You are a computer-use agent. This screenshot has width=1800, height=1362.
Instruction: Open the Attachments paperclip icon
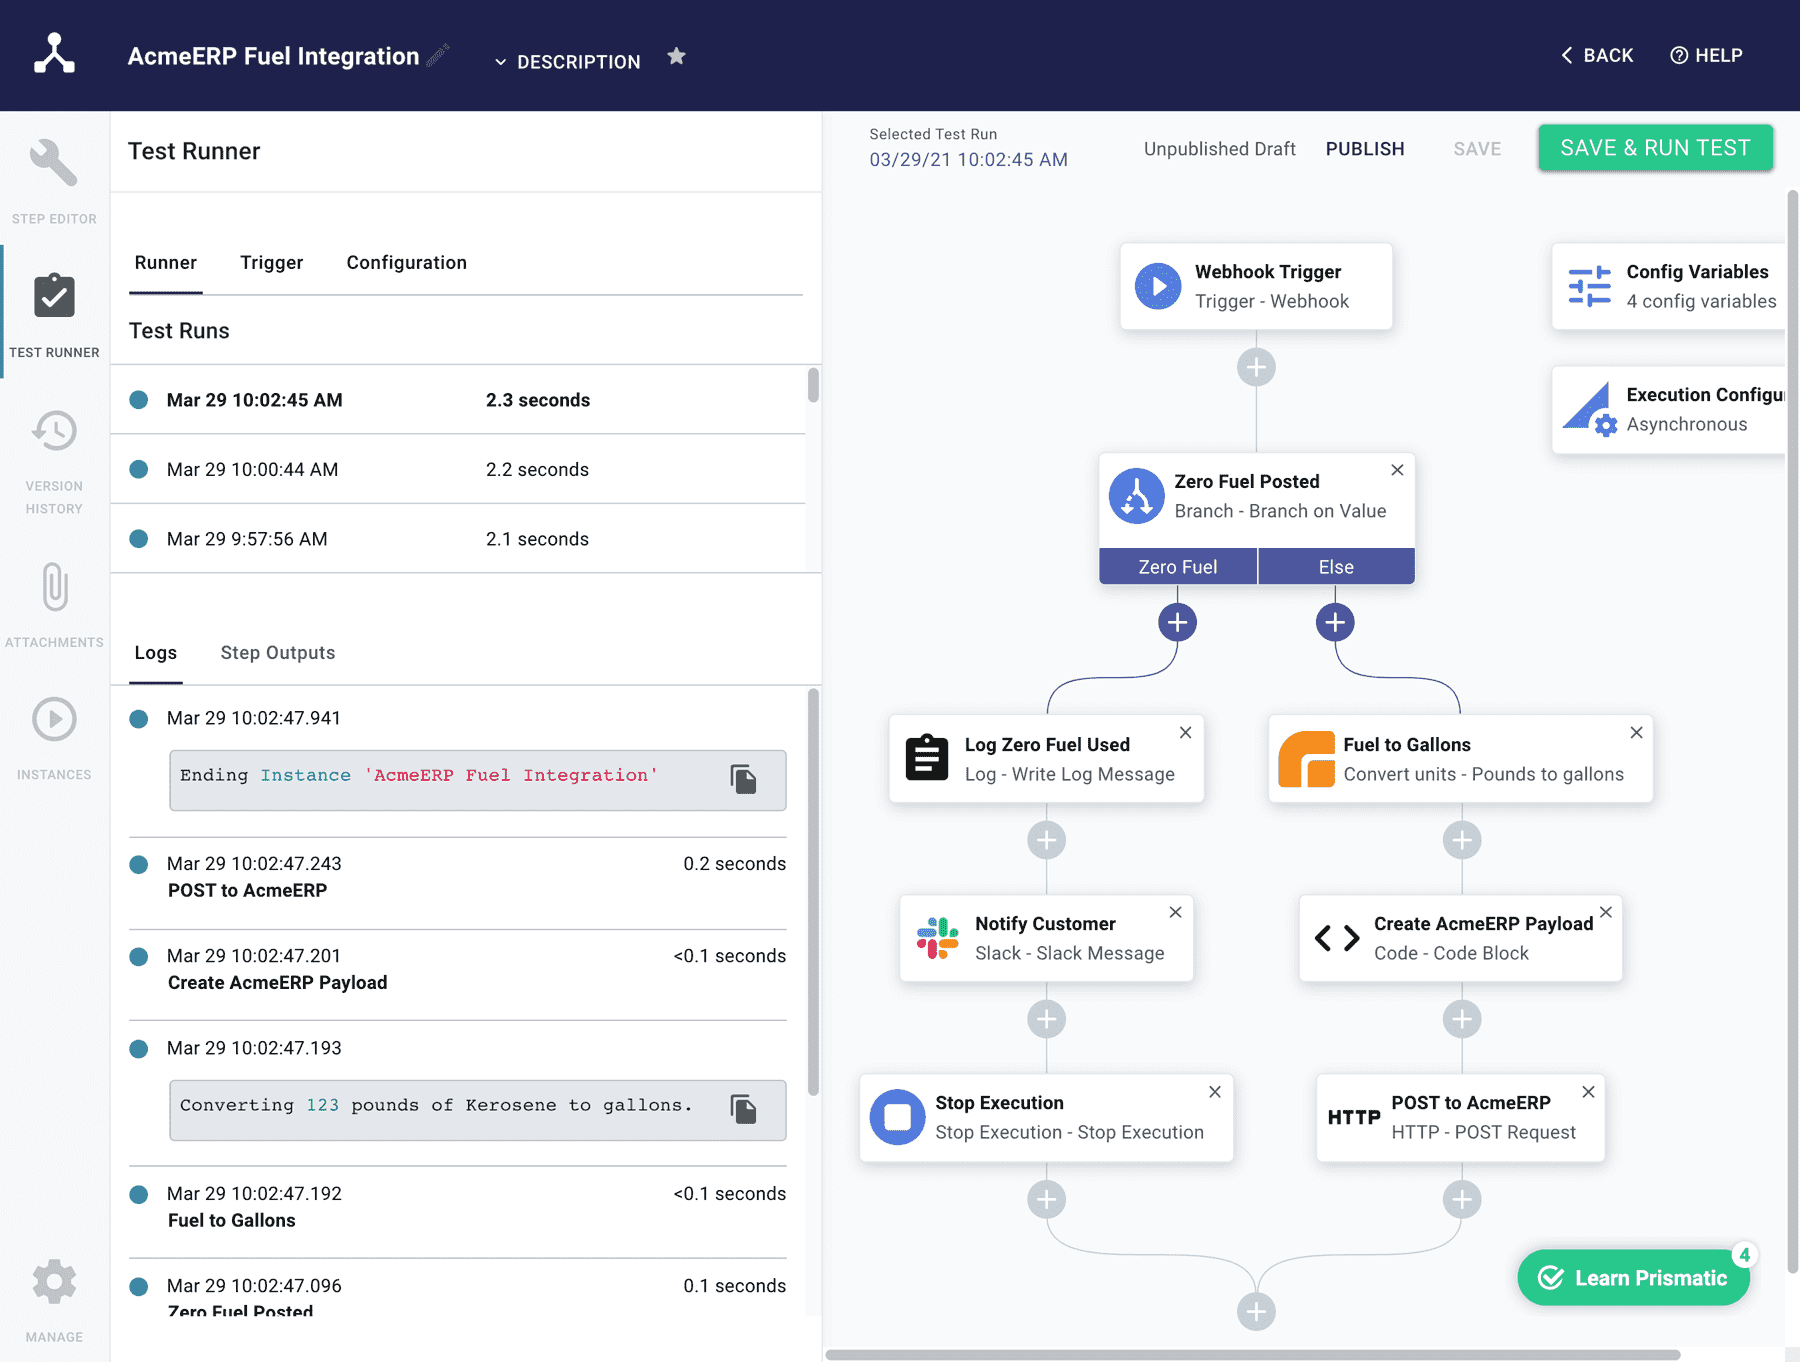55,587
